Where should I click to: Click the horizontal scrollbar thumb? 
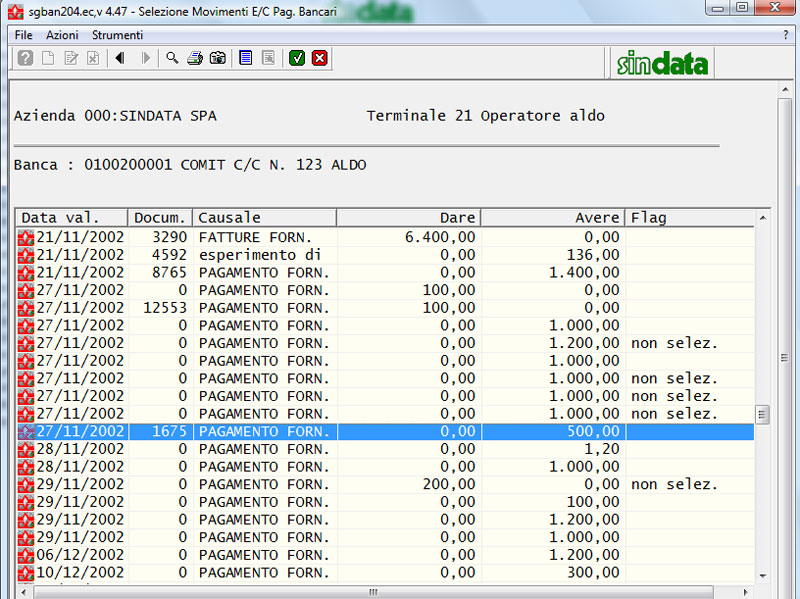pyautogui.click(x=373, y=592)
